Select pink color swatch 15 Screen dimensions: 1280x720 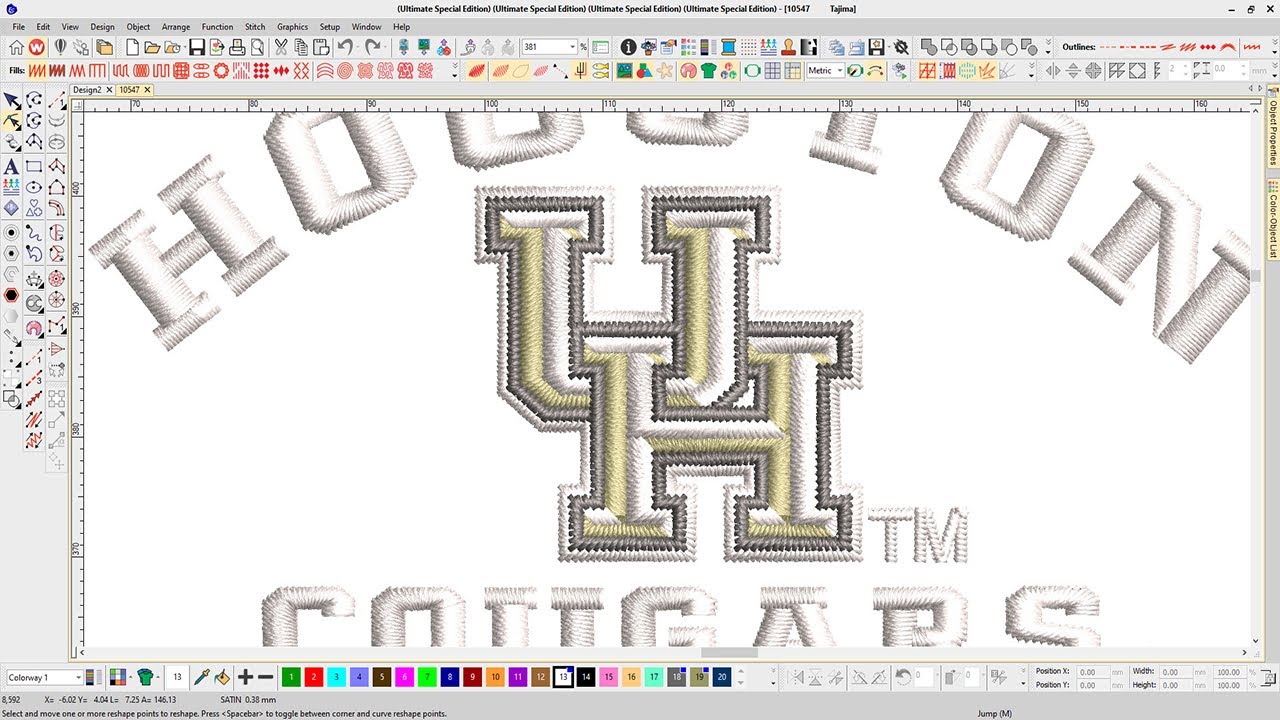(x=609, y=677)
